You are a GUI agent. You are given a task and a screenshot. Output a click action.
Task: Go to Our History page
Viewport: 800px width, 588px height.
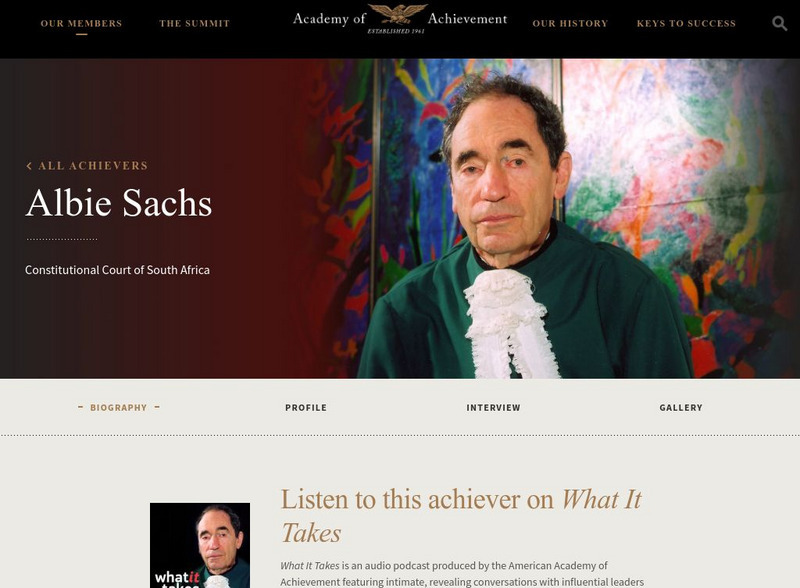point(570,23)
